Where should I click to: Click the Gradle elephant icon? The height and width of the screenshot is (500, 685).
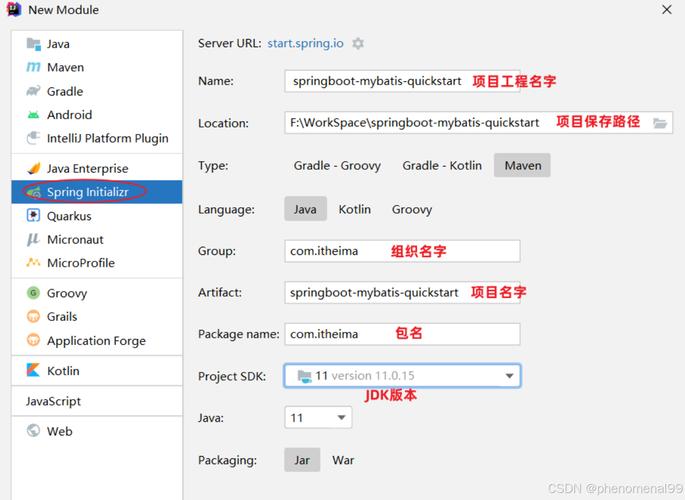(x=34, y=91)
